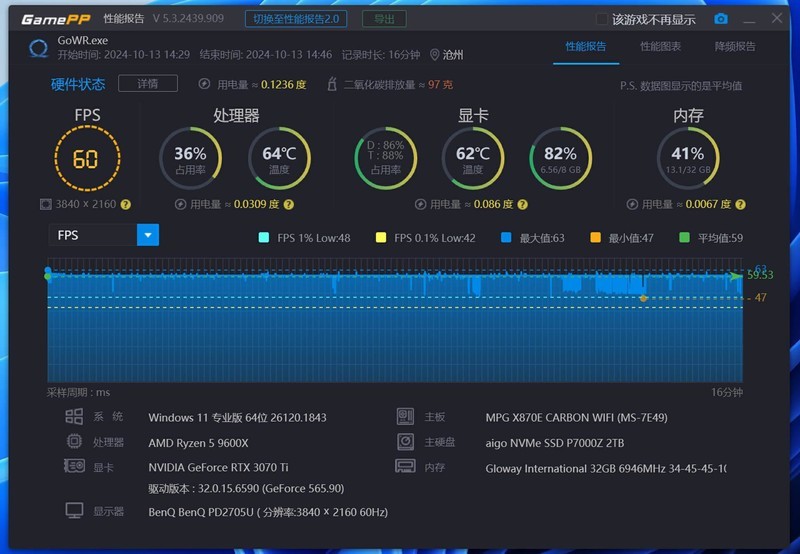The image size is (800, 554).
Task: Click the FPS combo box field
Action: point(104,235)
